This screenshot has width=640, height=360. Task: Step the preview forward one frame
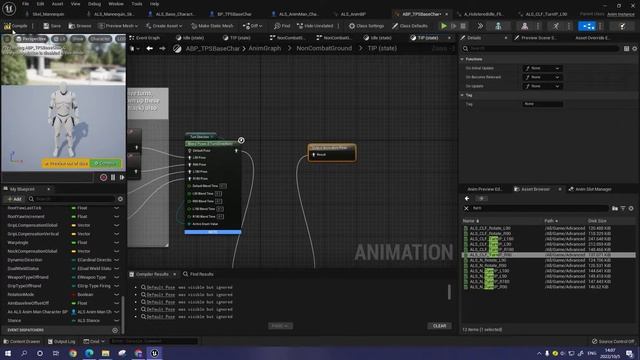[122, 178]
